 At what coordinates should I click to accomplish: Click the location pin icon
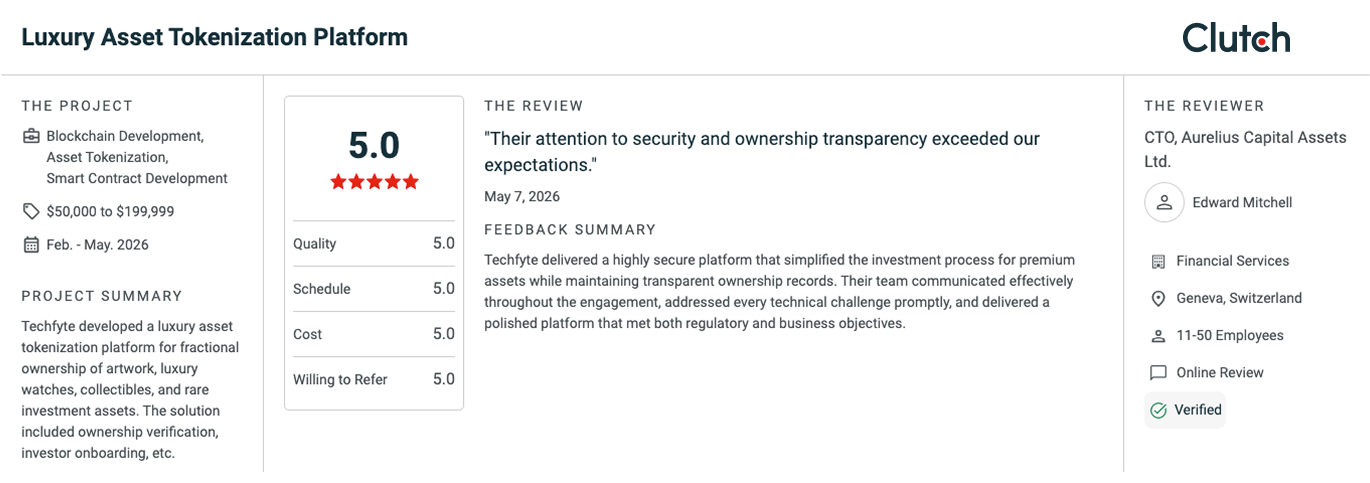[x=1158, y=298]
